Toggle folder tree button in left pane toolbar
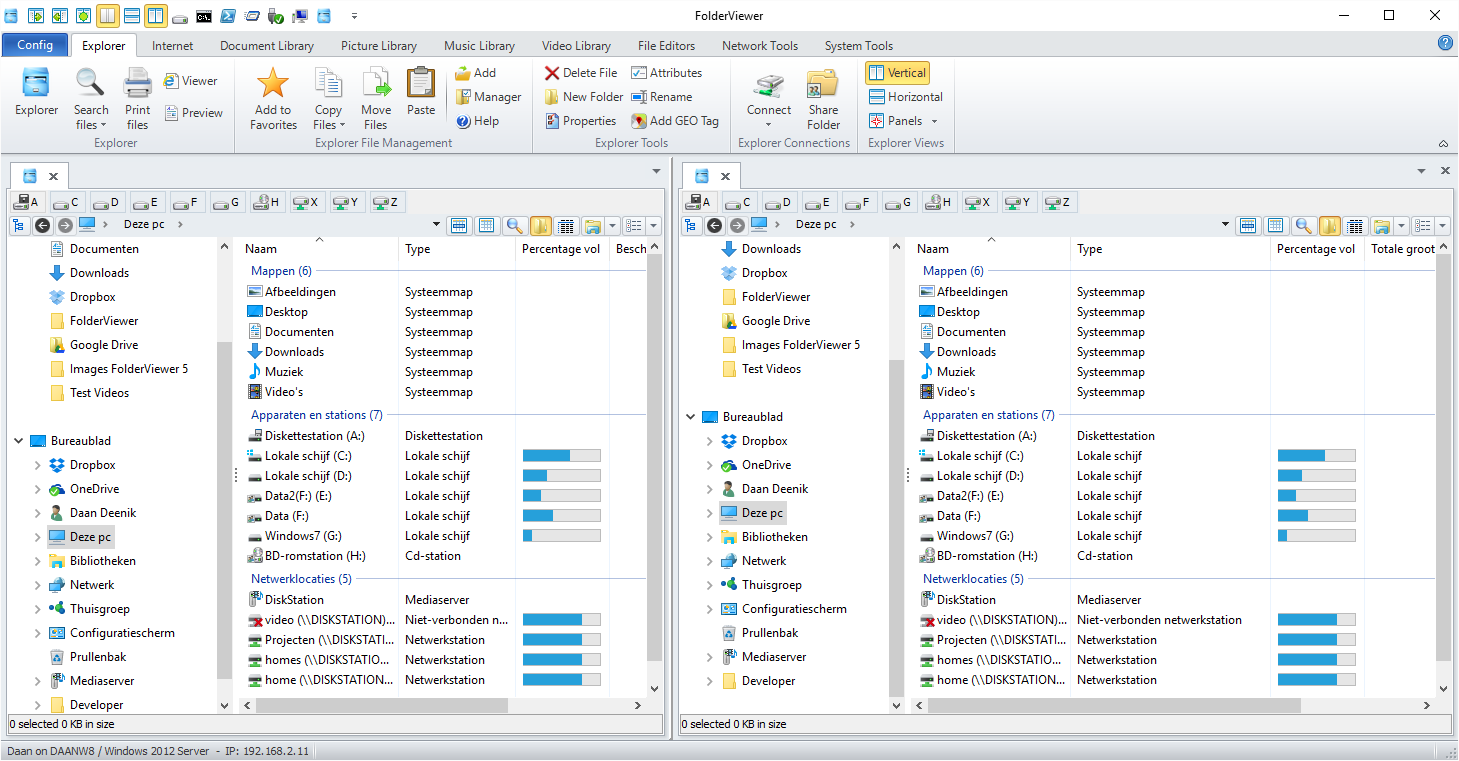 click(19, 225)
